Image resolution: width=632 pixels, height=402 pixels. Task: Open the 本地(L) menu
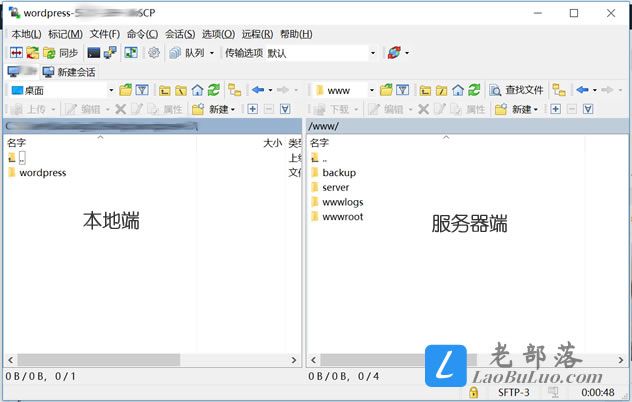click(x=26, y=34)
